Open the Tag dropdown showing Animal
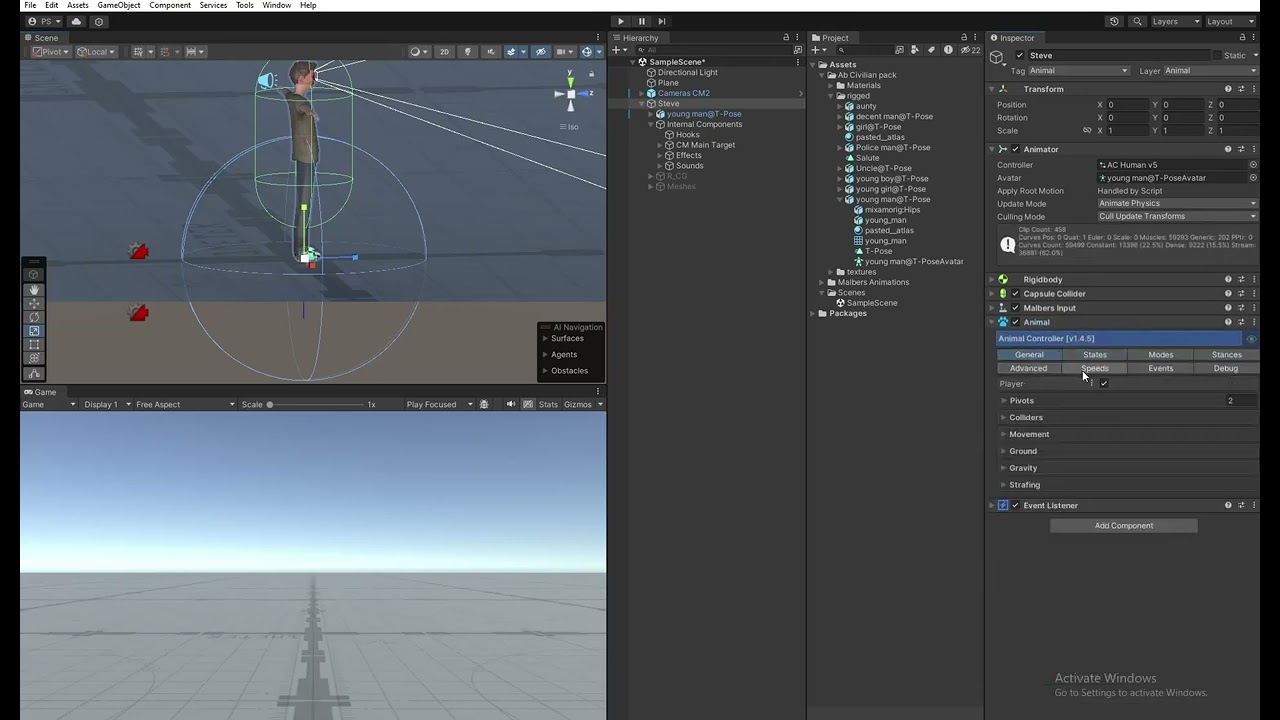This screenshot has width=1280, height=720. (x=1079, y=71)
